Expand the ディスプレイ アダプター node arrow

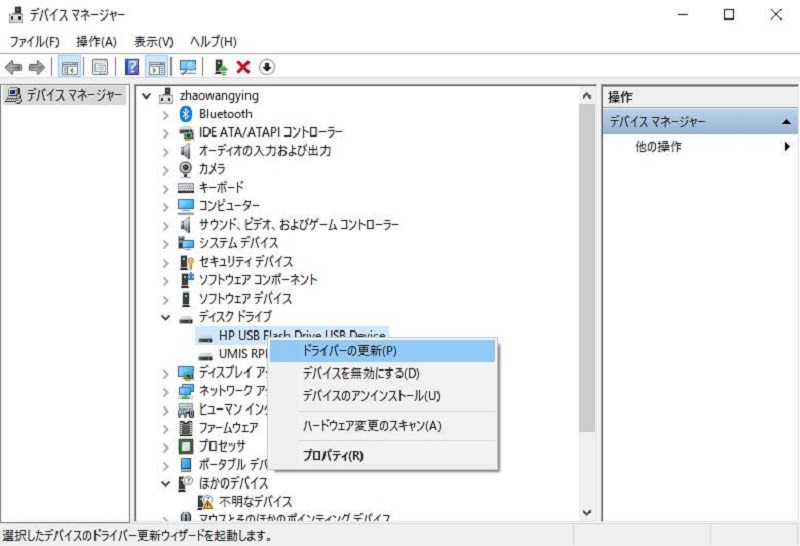tap(165, 374)
